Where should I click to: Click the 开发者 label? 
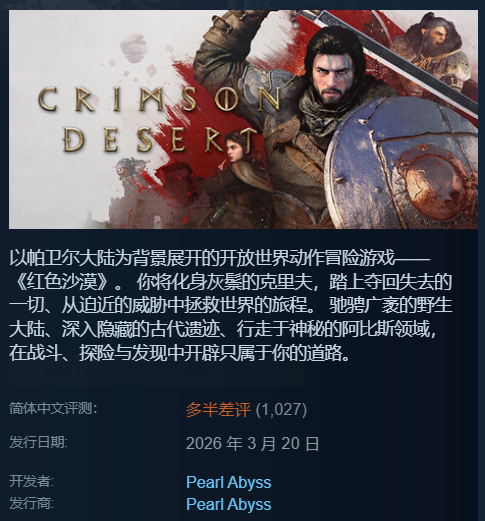(31, 481)
